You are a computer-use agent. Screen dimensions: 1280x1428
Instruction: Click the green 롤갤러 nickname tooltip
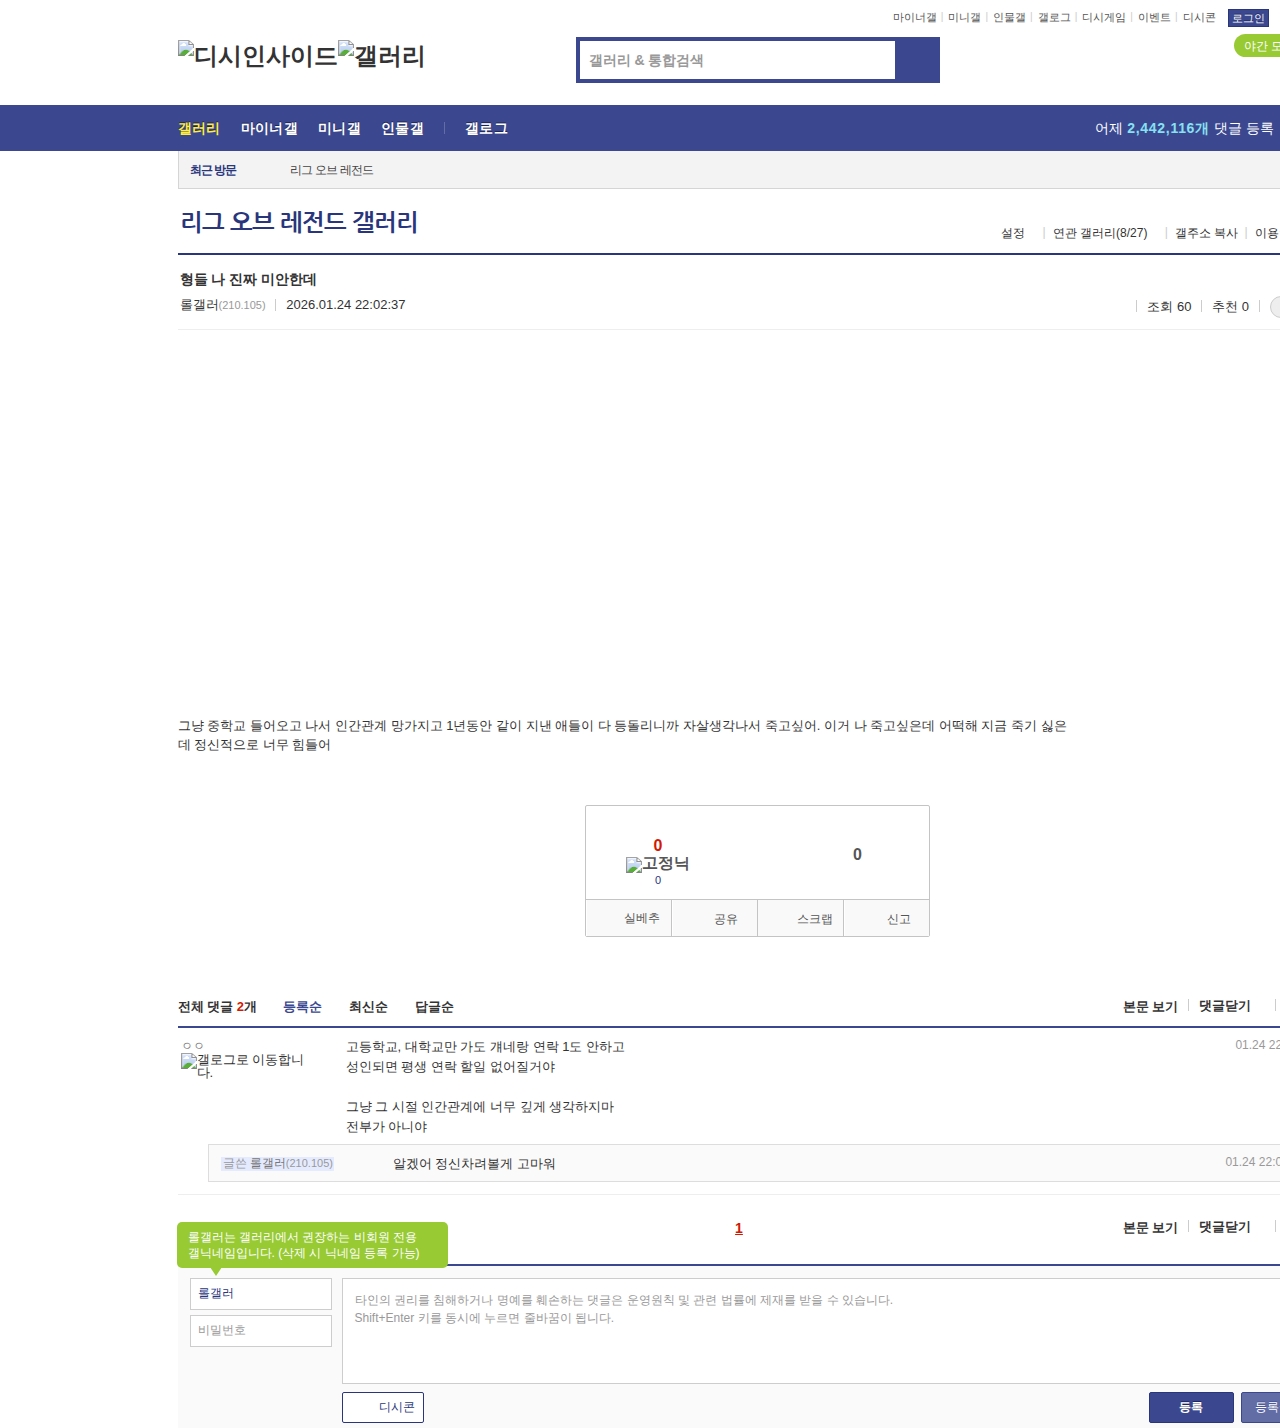click(312, 1245)
